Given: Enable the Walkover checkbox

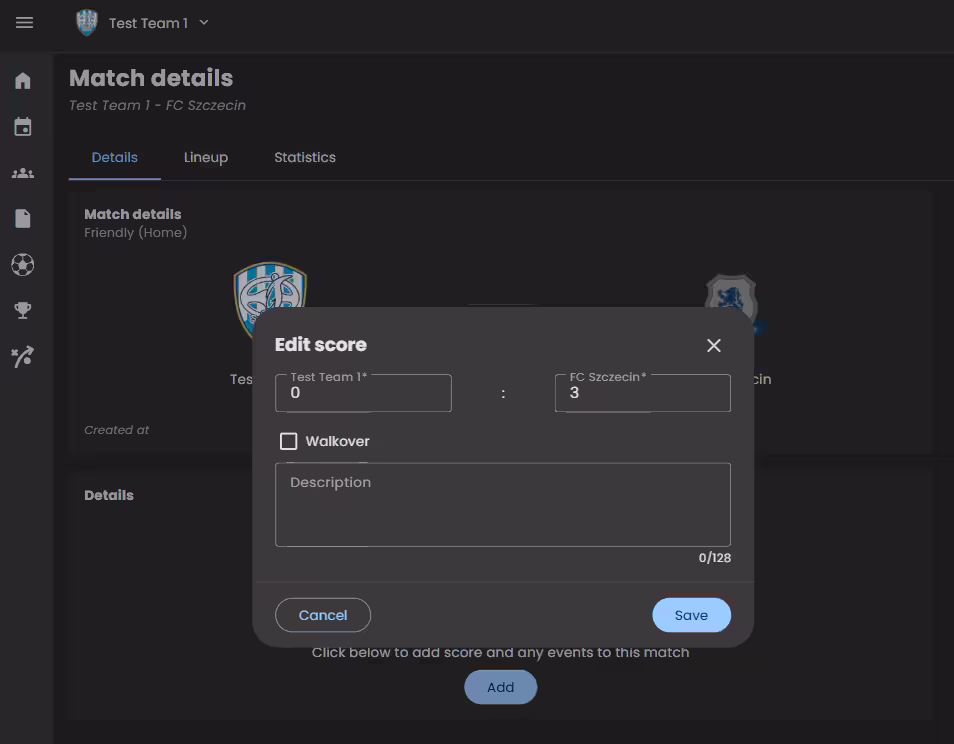Looking at the screenshot, I should tap(289, 441).
